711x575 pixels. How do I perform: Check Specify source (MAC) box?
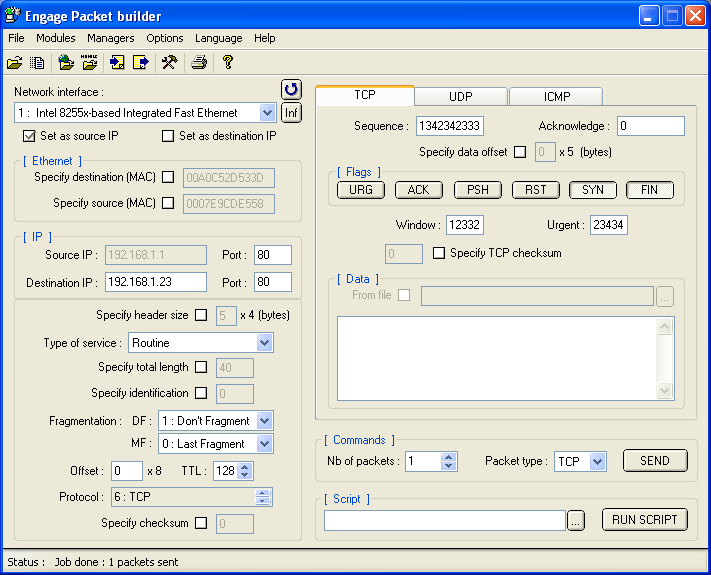coord(168,203)
